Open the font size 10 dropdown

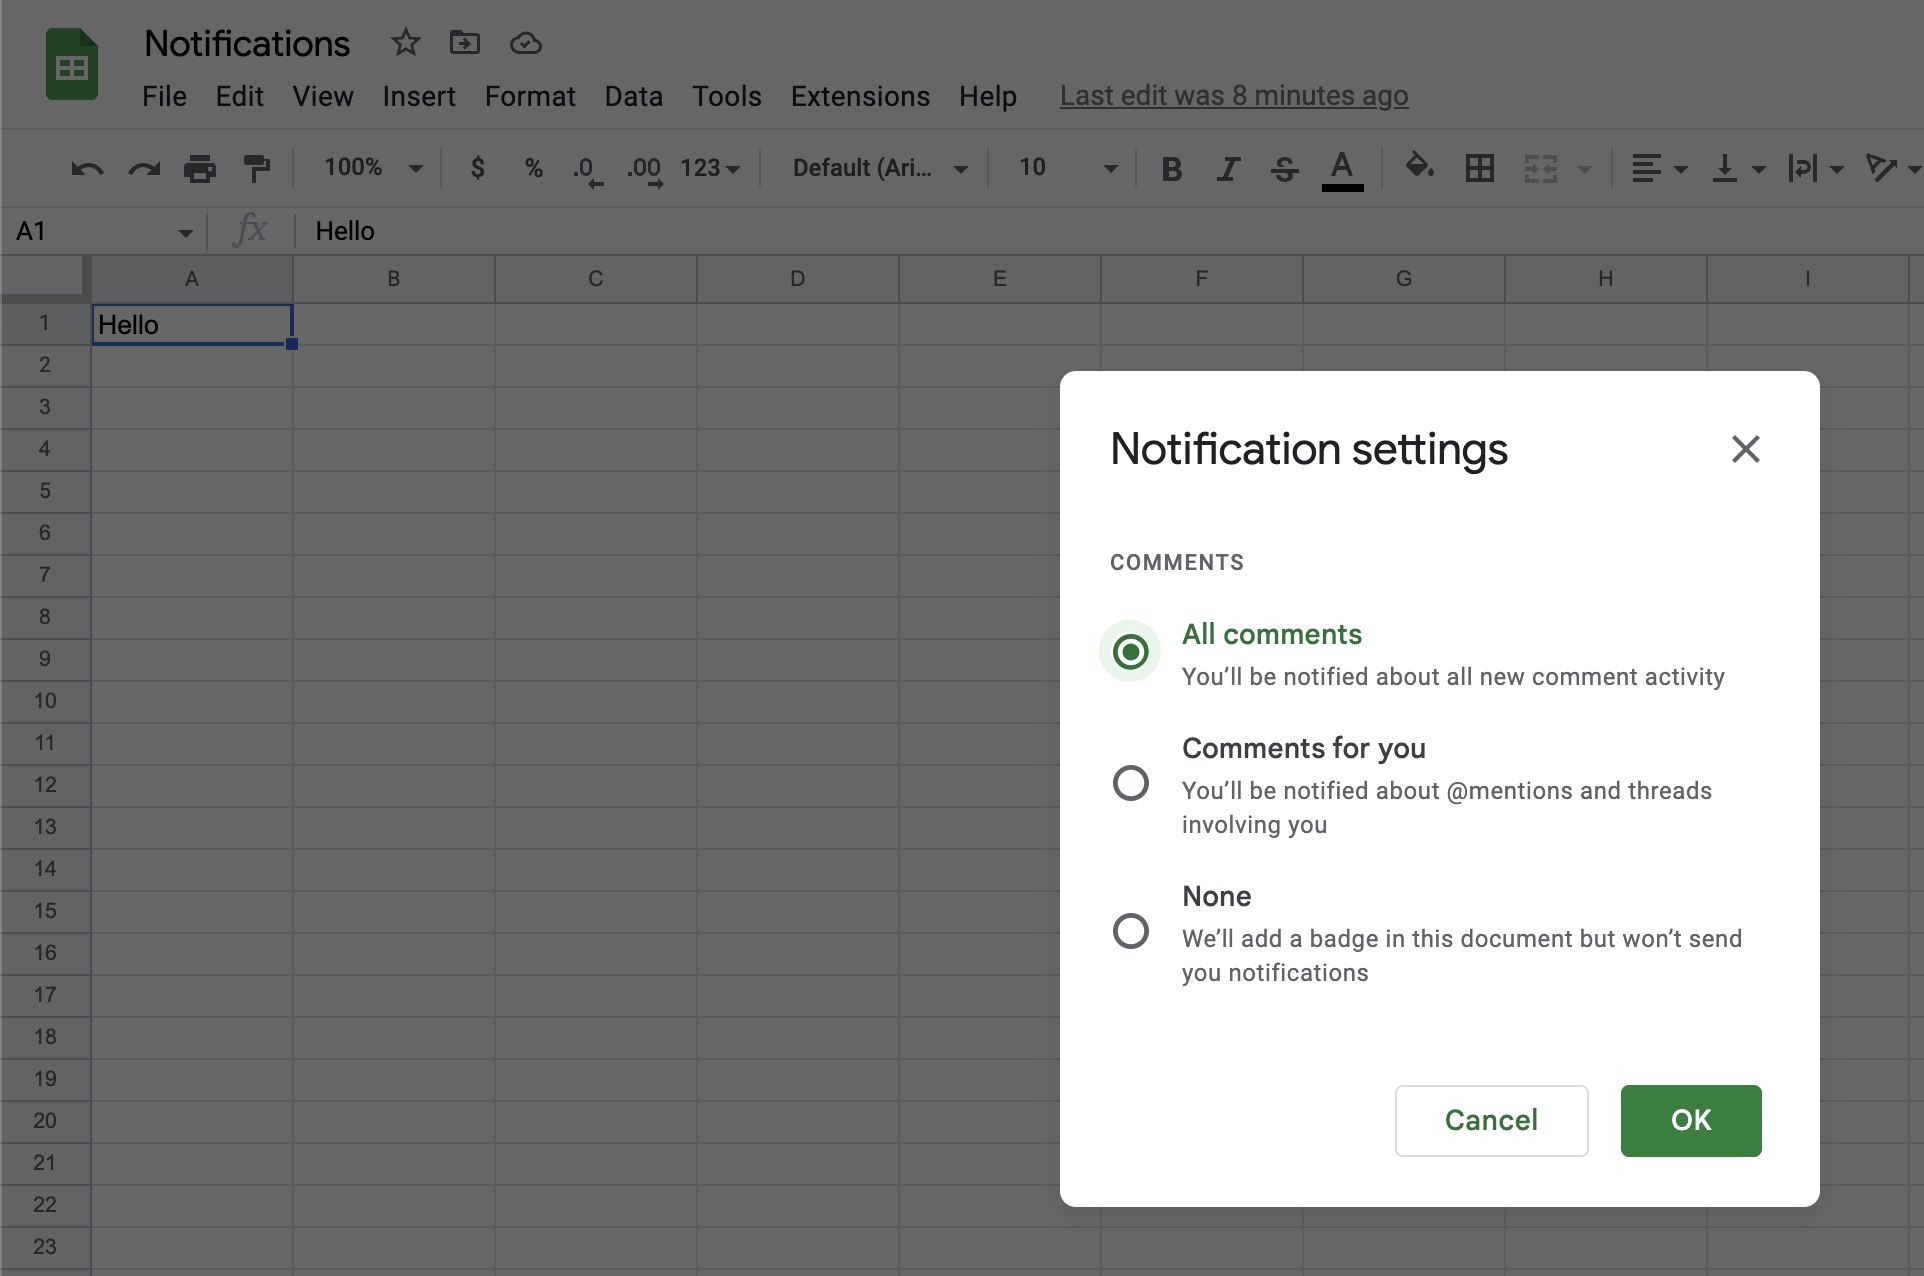(x=1067, y=168)
